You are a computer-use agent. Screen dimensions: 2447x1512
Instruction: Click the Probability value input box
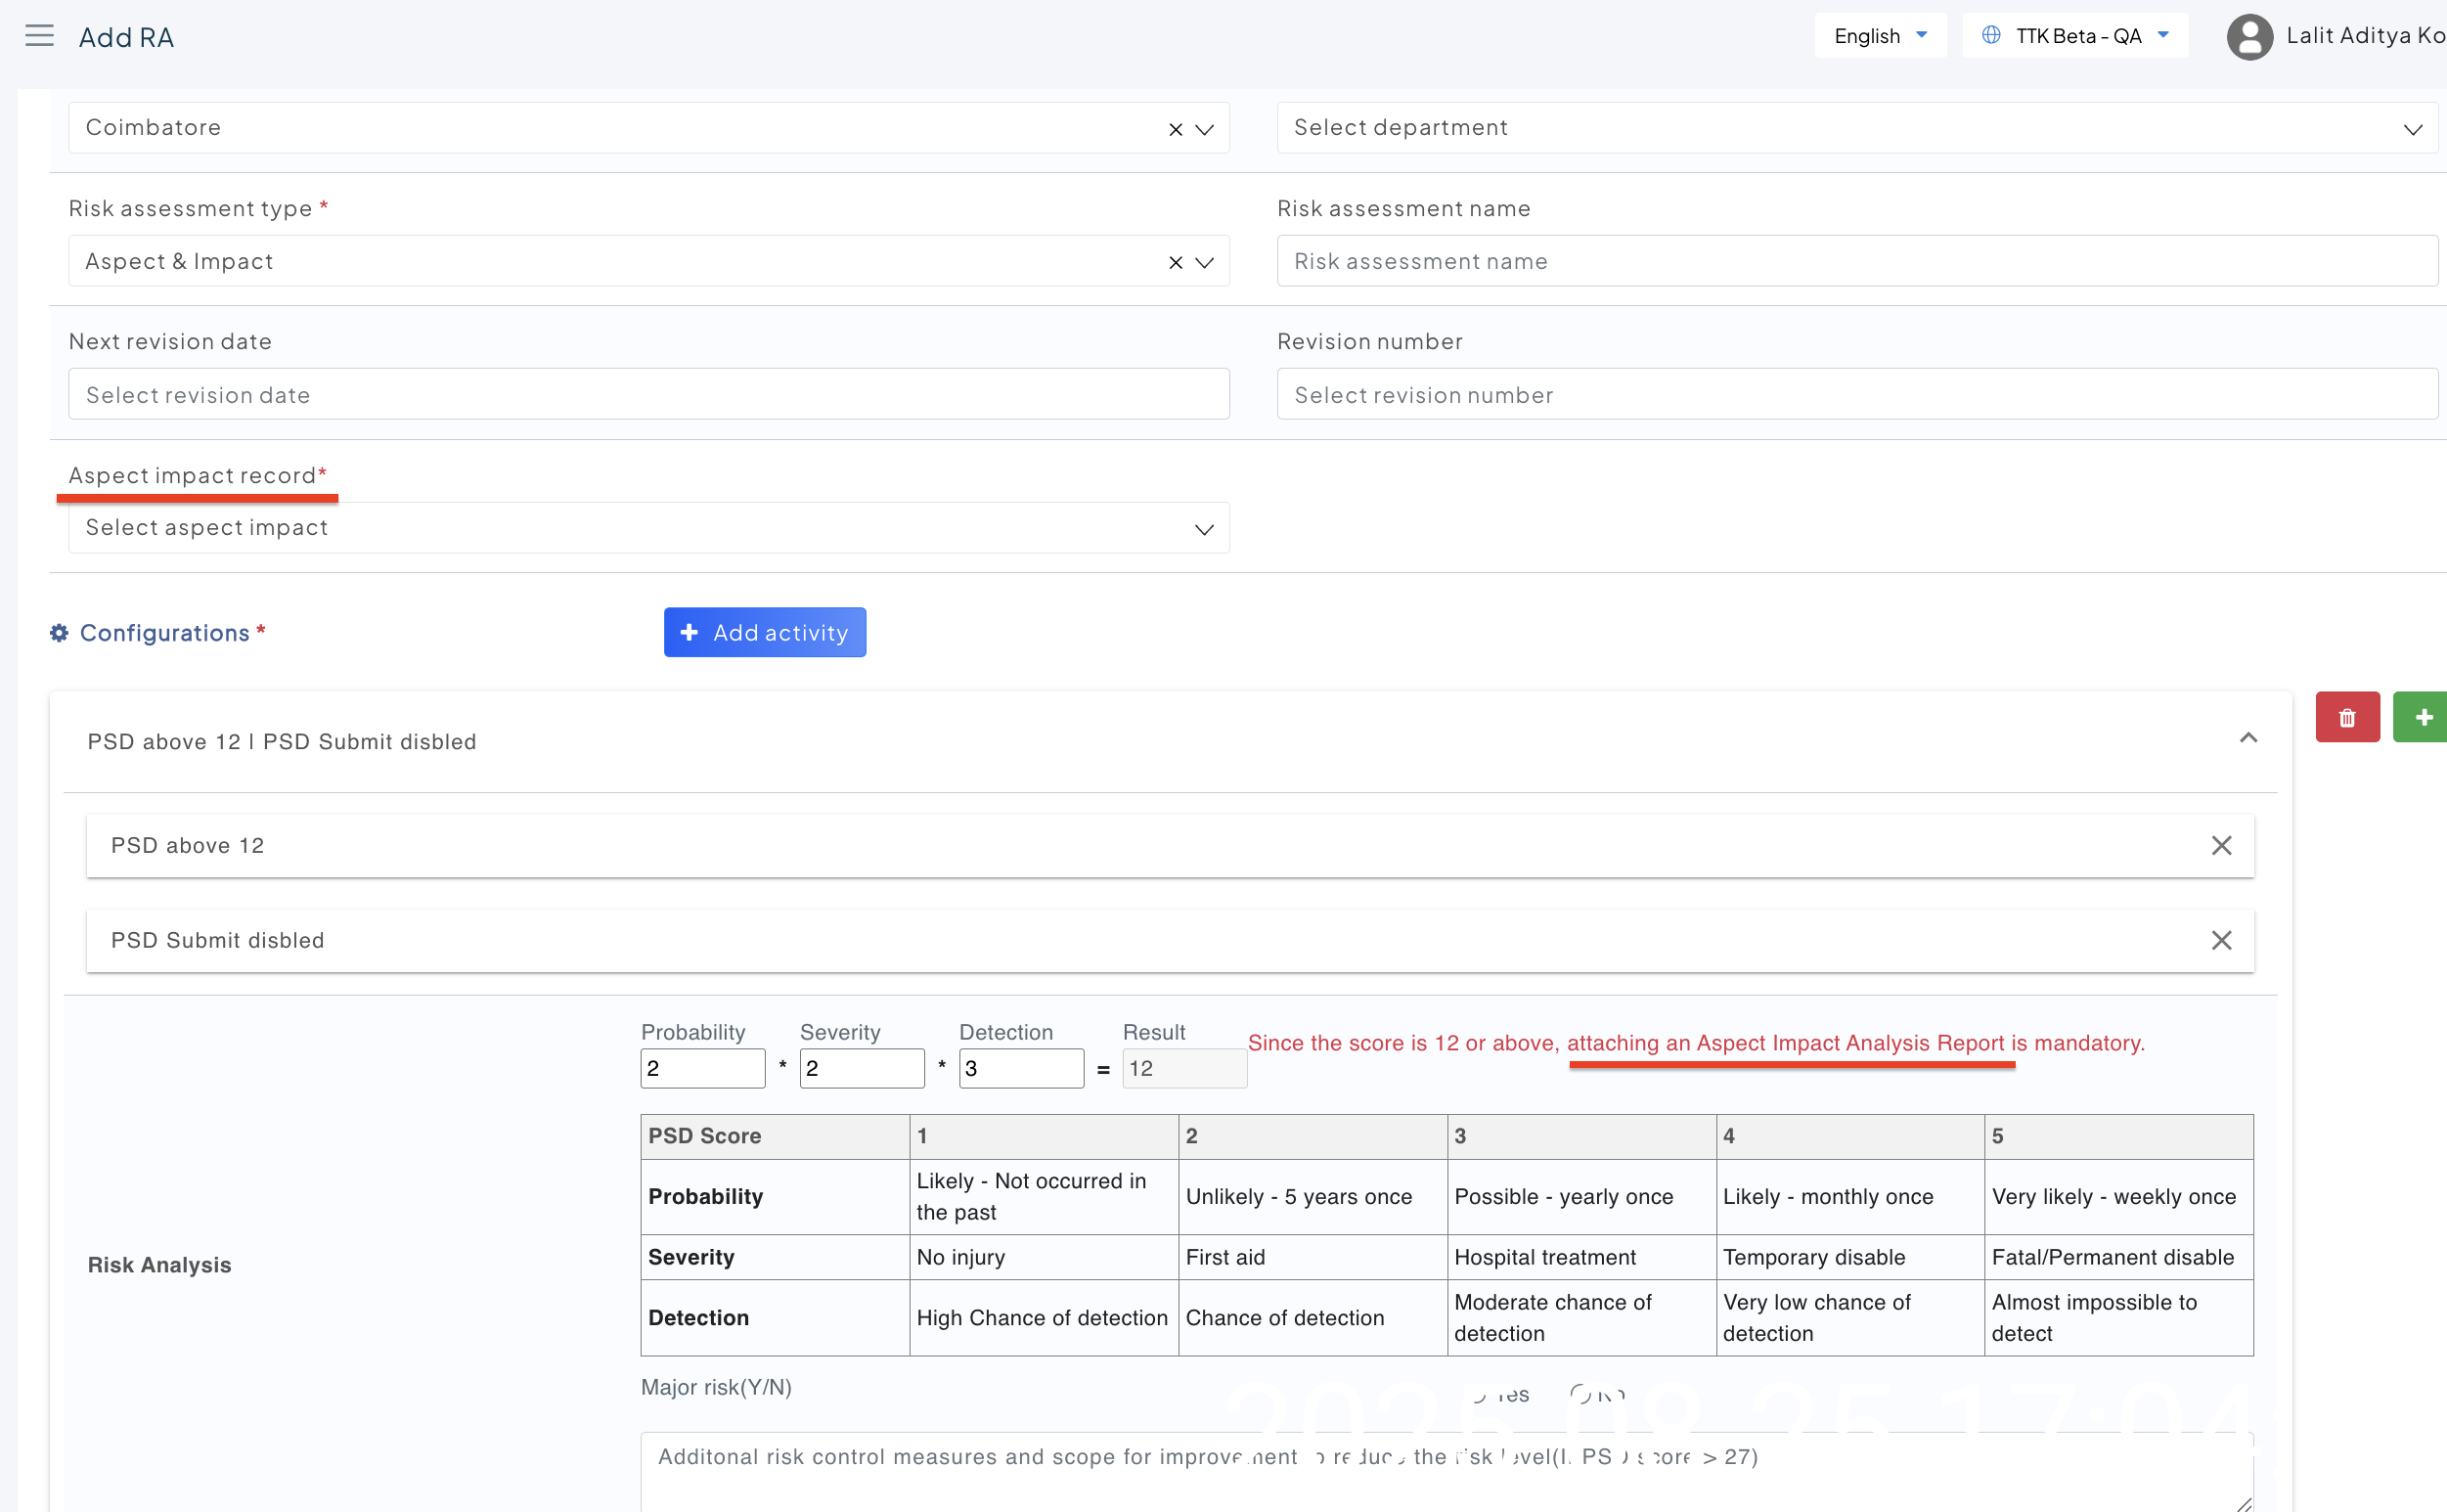(702, 1068)
